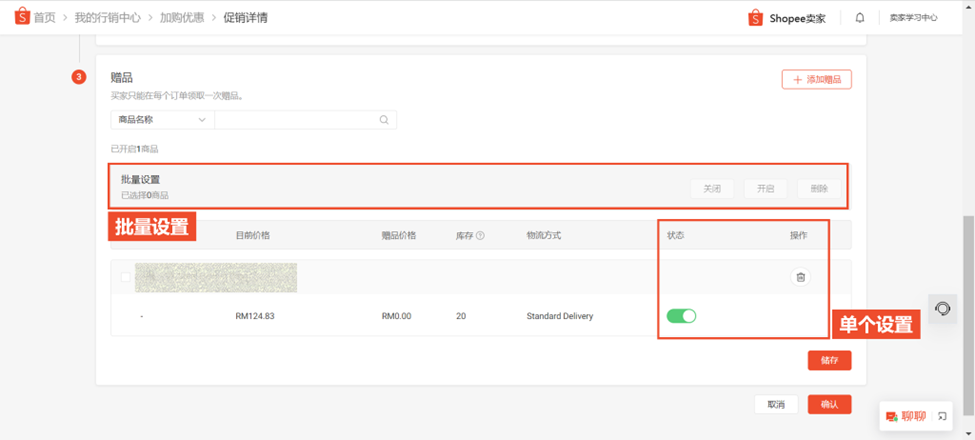Click the Shopee logo in the breadcrumb
Image resolution: width=975 pixels, height=440 pixels.
point(22,17)
